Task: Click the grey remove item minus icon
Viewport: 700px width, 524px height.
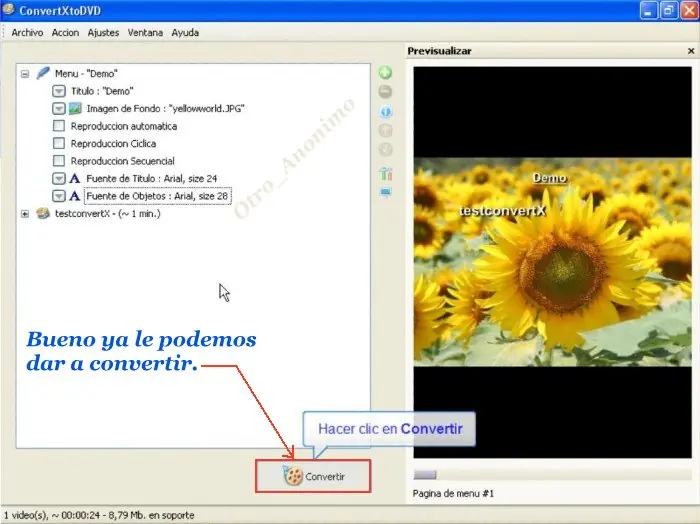Action: click(x=385, y=91)
